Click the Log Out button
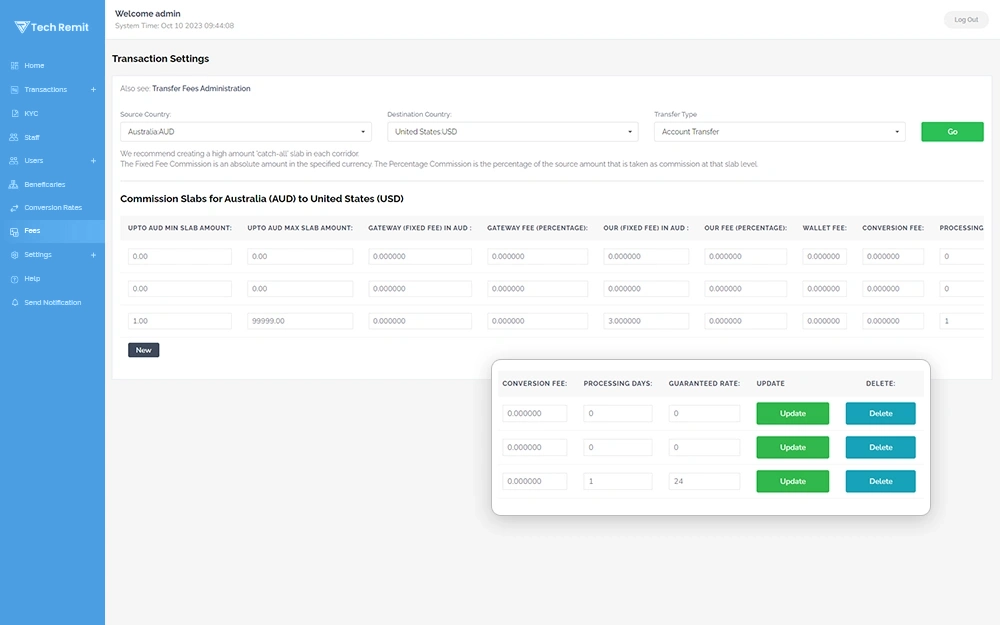1000x625 pixels. (x=965, y=20)
